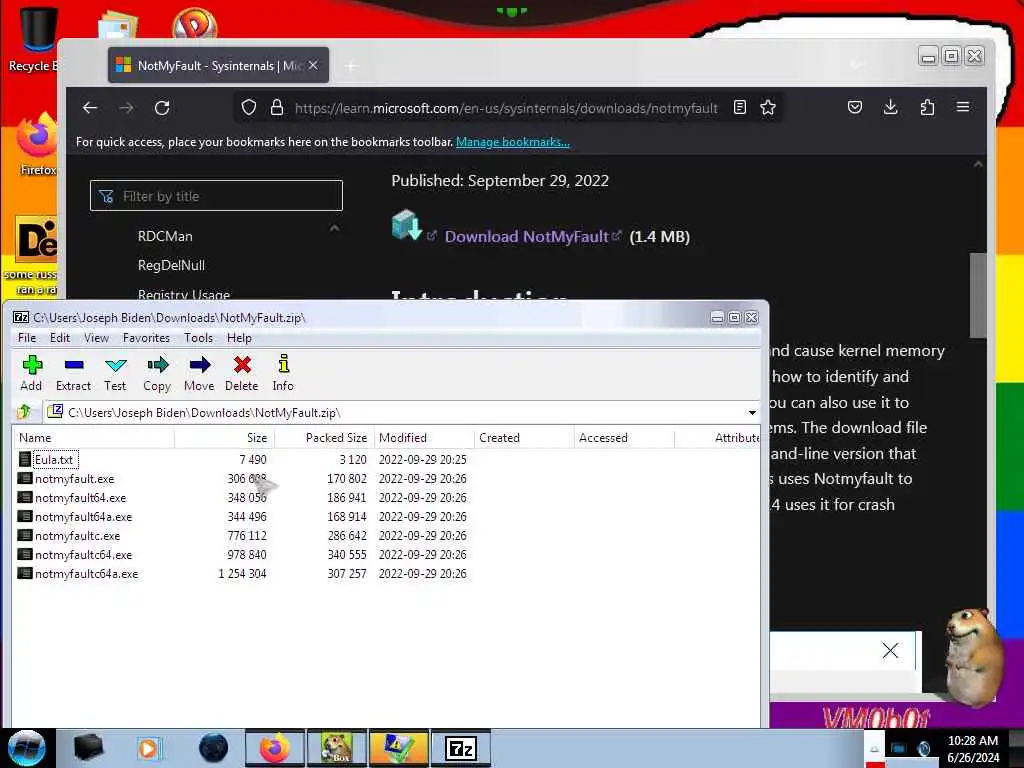This screenshot has height=768, width=1024.
Task: Open RegDelNull in the sidebar list
Action: [x=171, y=265]
